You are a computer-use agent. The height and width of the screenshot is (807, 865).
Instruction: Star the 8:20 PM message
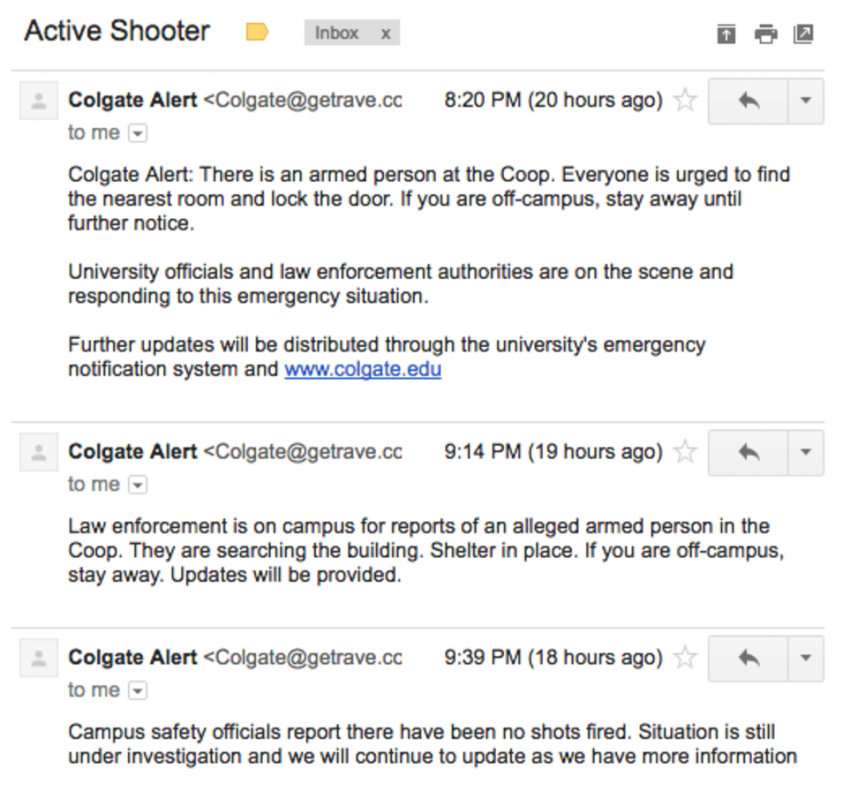click(x=685, y=100)
